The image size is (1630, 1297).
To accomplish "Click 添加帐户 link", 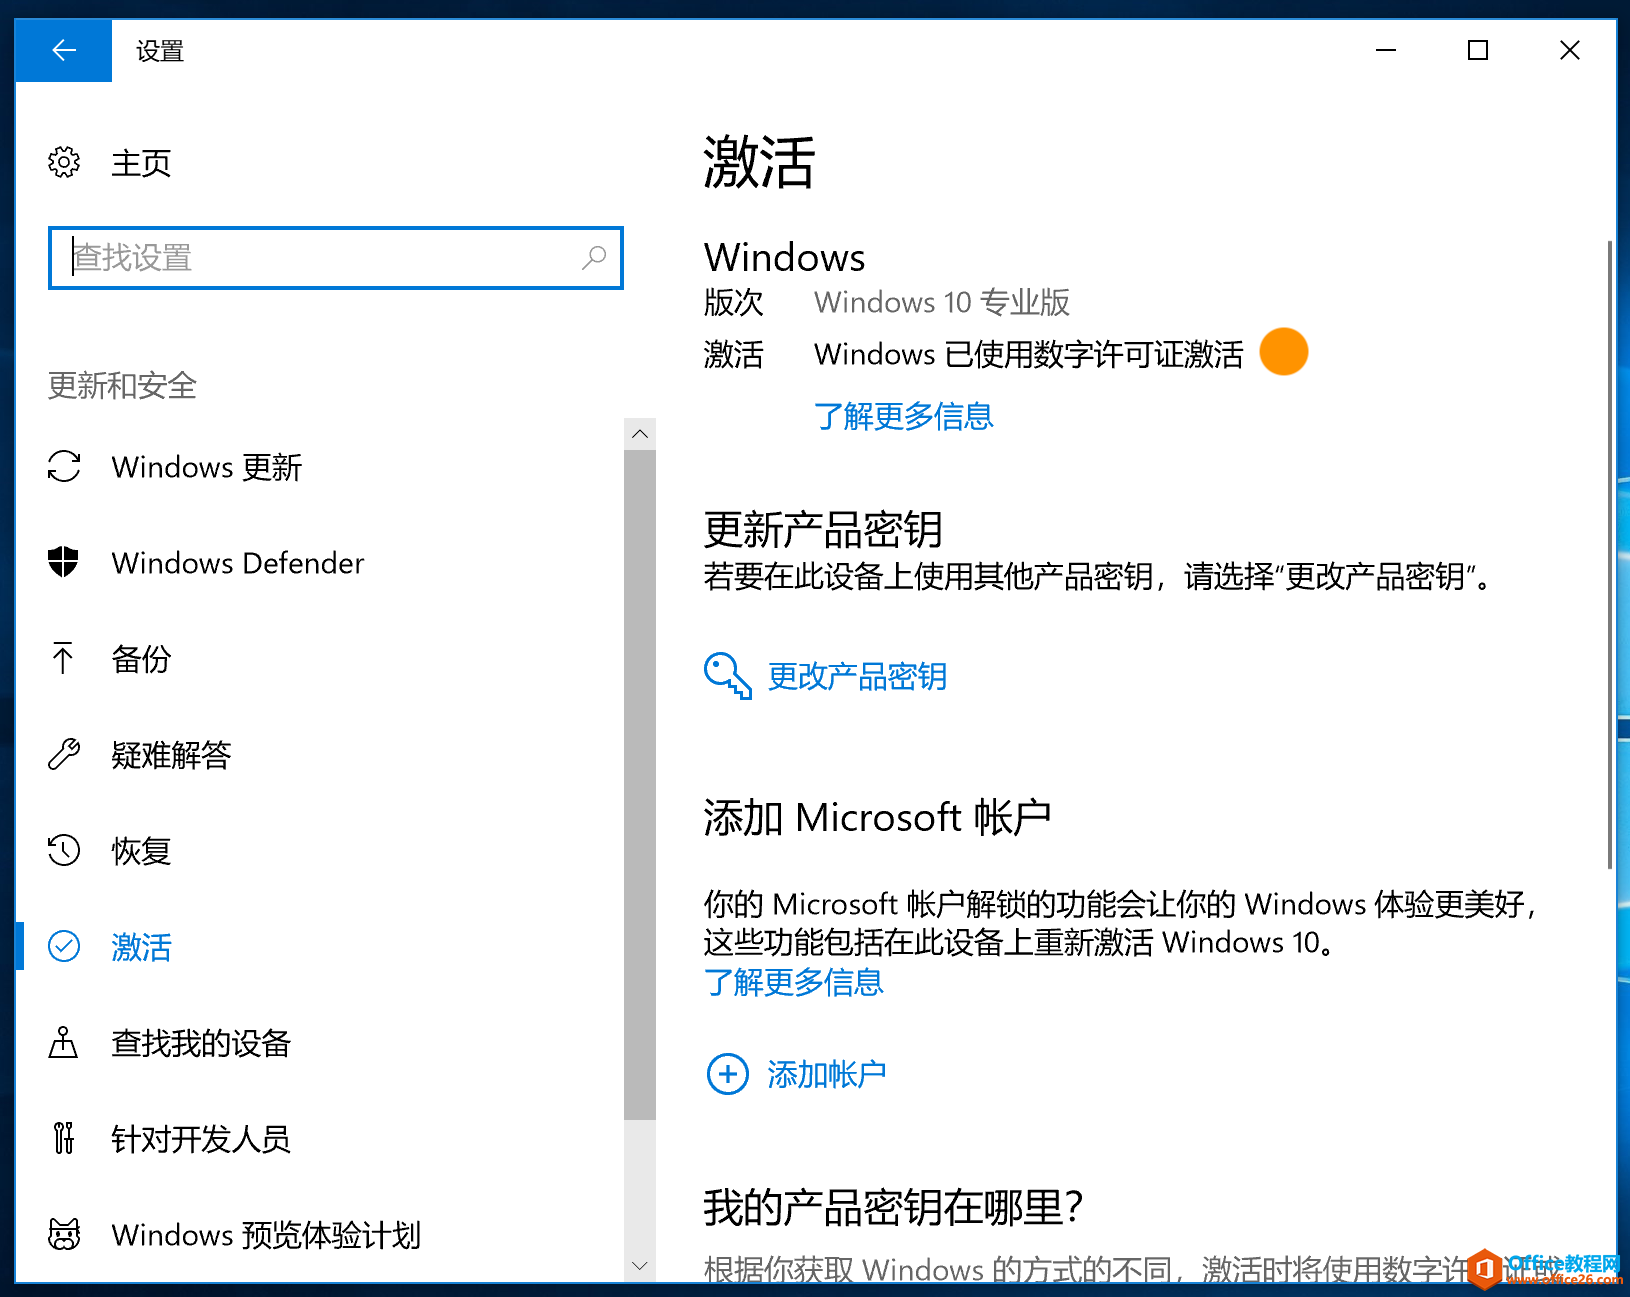I will tap(827, 1075).
